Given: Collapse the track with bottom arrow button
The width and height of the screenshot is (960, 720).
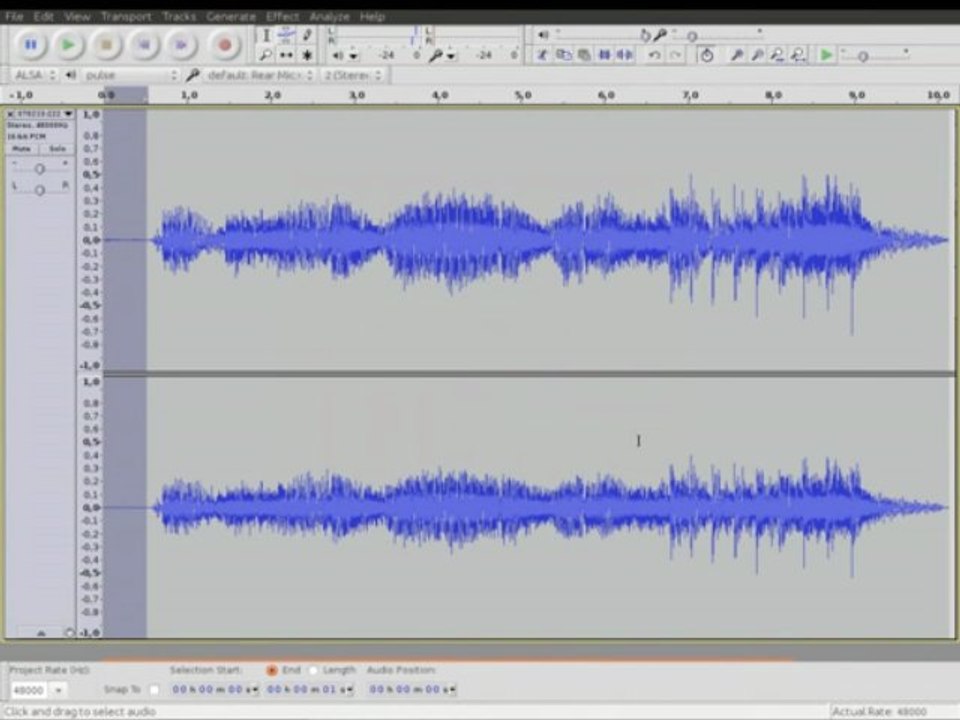Looking at the screenshot, I should point(40,633).
